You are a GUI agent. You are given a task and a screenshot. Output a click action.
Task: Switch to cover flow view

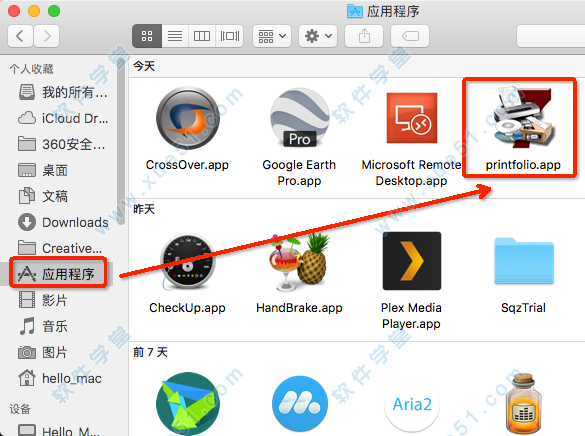[229, 36]
